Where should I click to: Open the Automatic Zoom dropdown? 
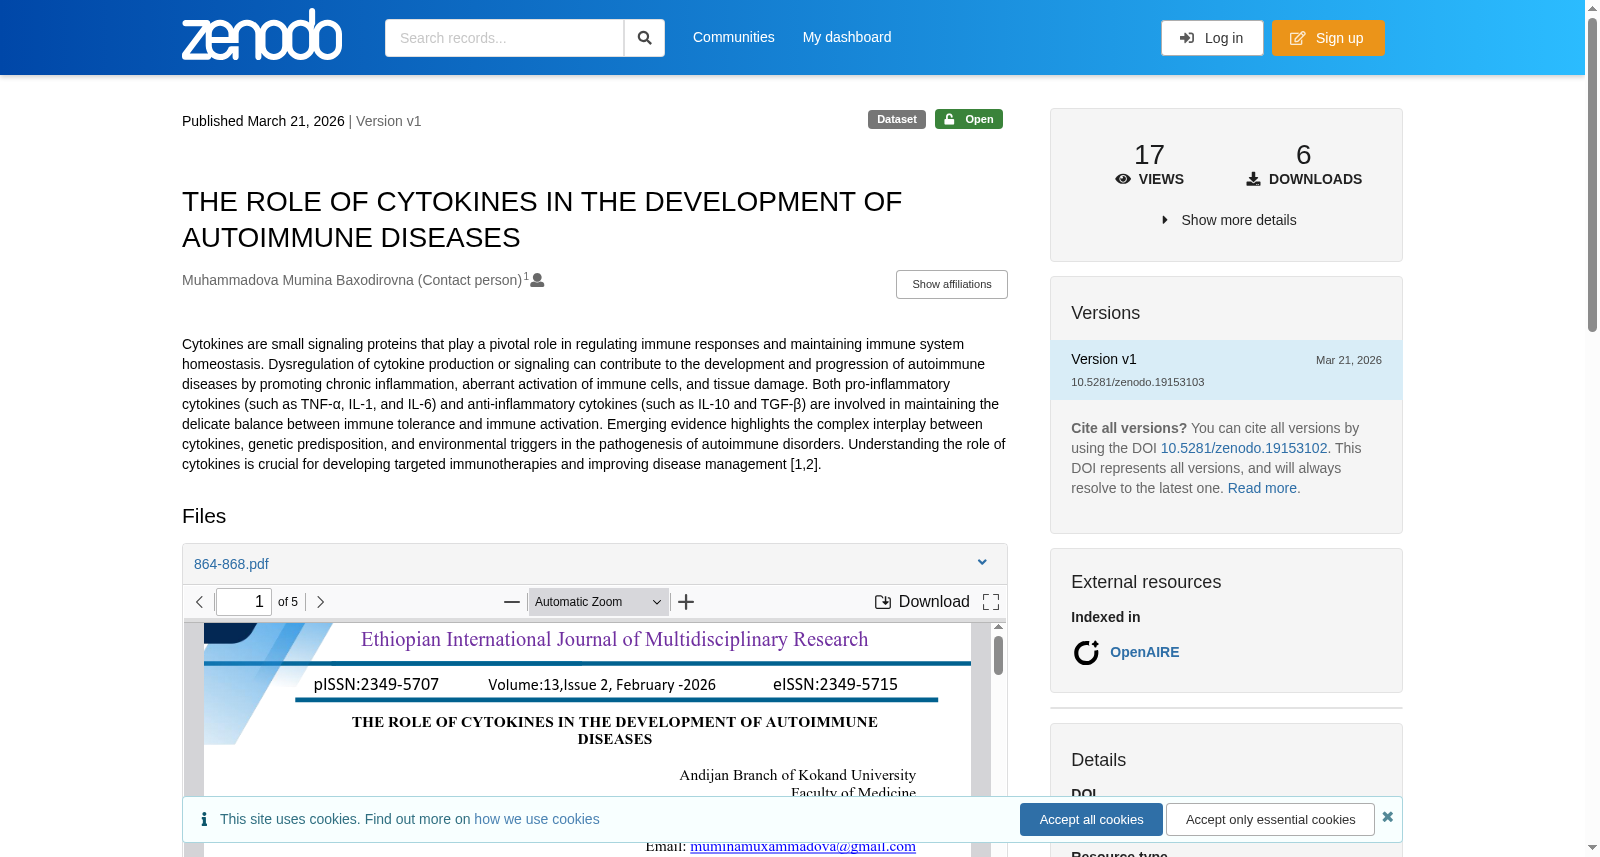pyautogui.click(x=598, y=602)
